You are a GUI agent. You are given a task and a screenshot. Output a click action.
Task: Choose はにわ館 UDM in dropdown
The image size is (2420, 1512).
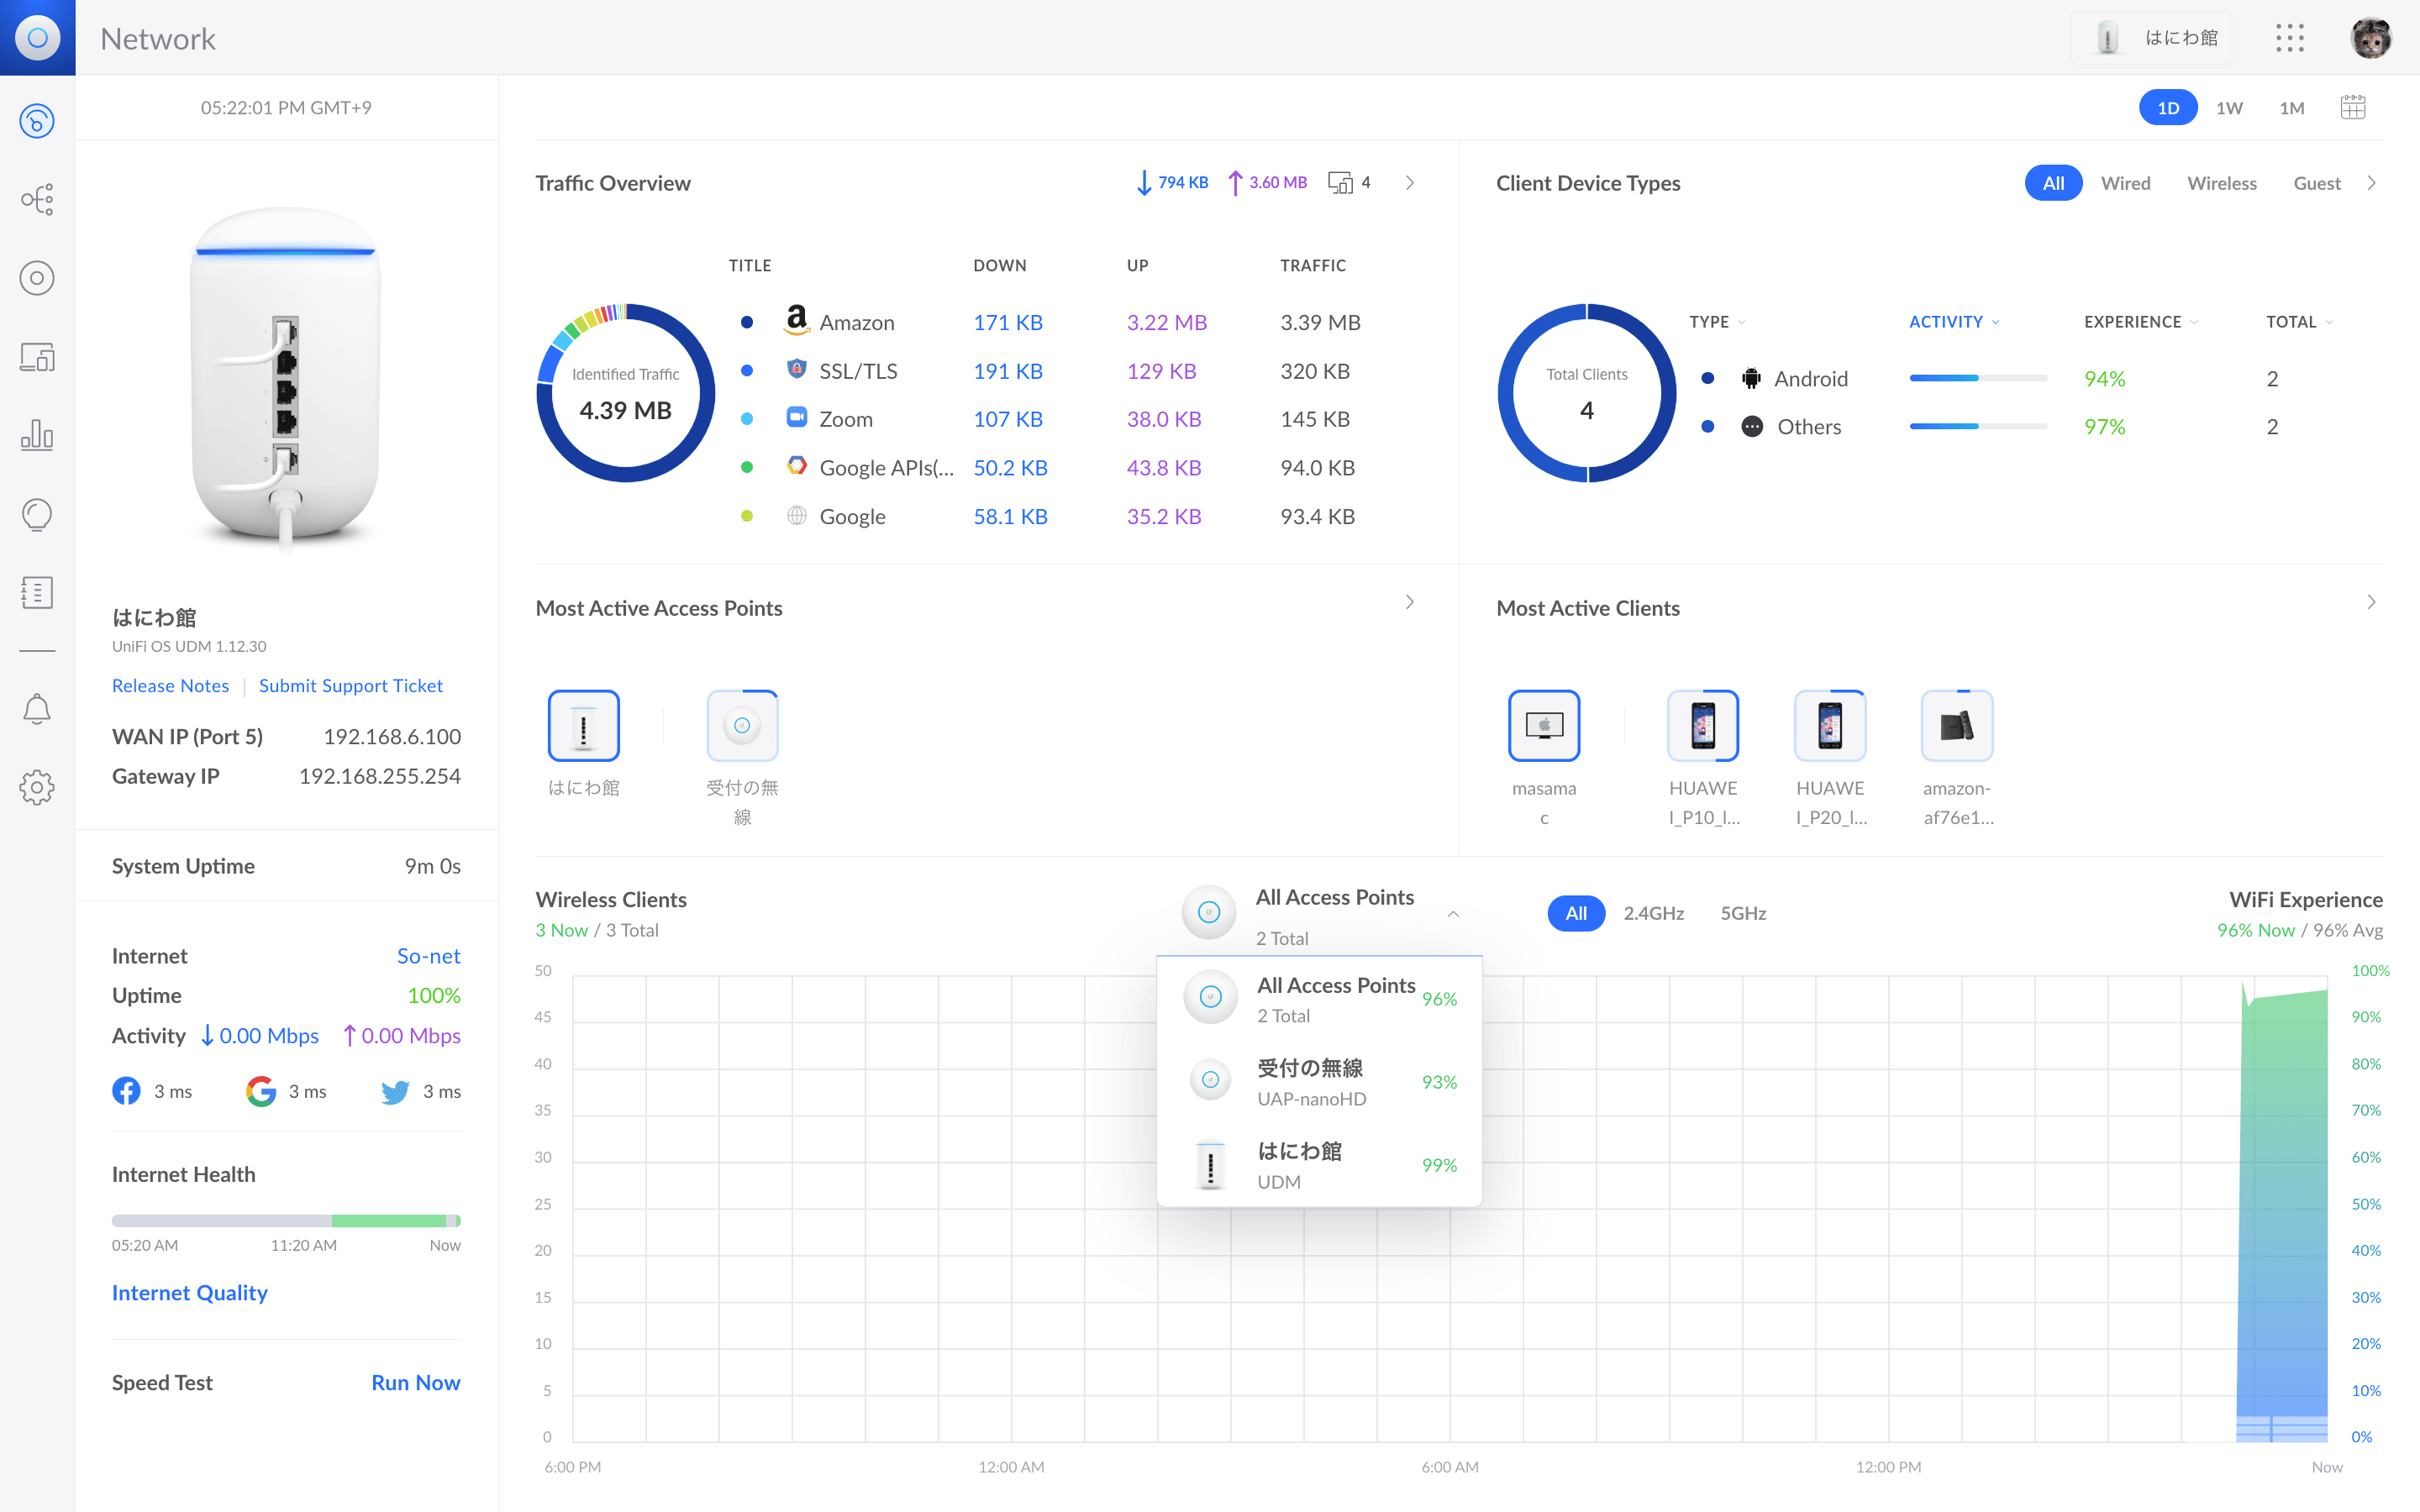(1319, 1165)
